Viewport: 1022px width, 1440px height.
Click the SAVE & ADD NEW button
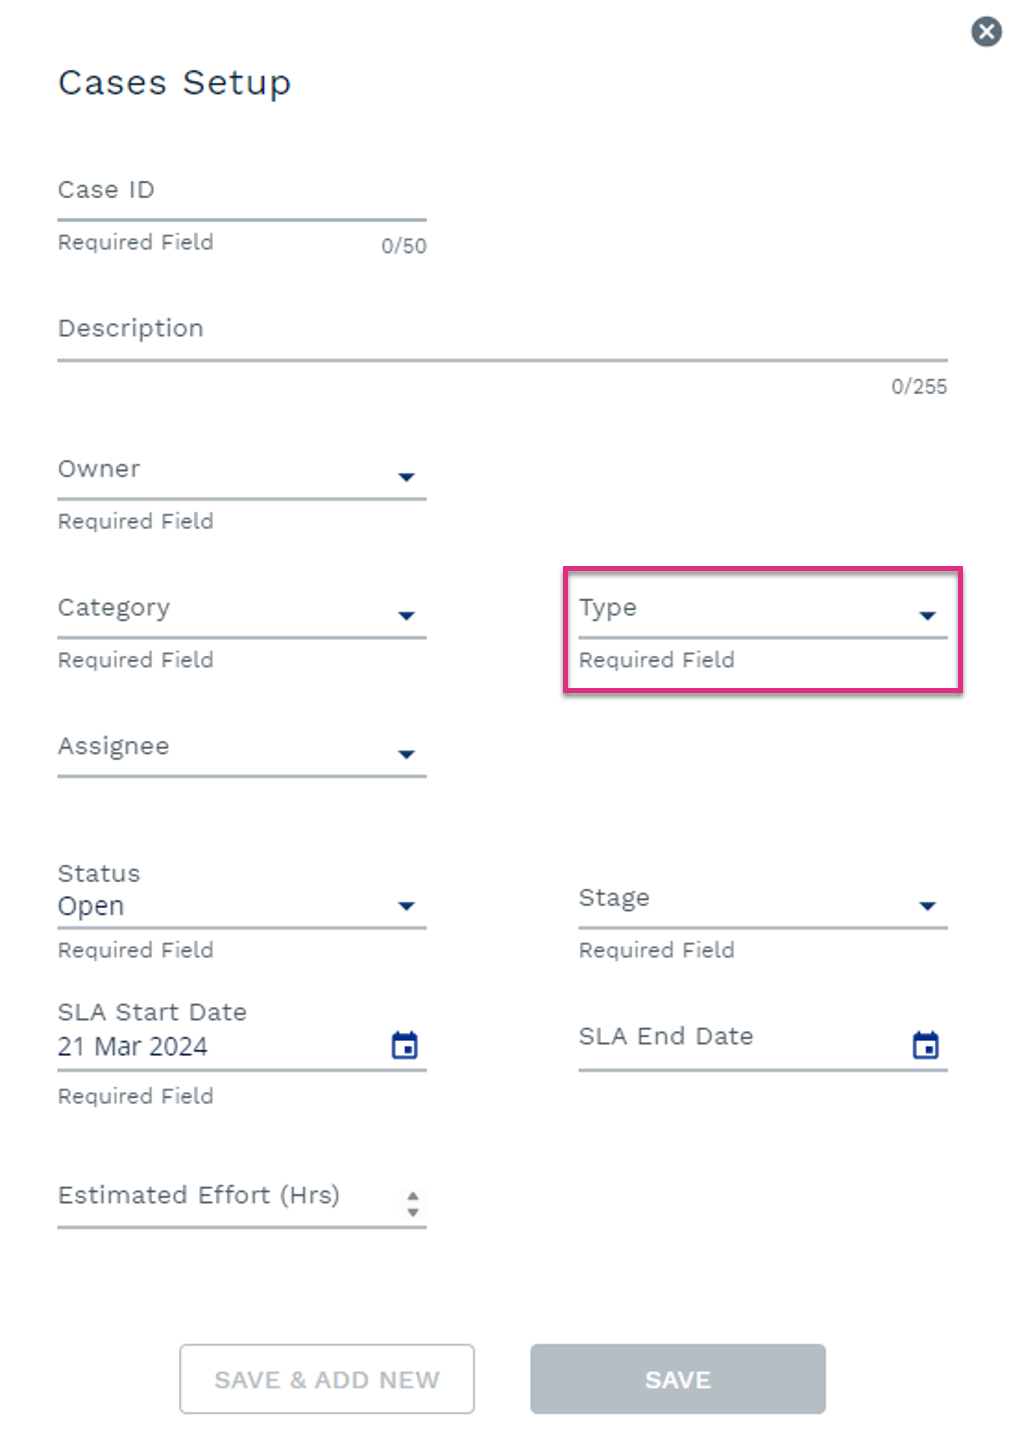327,1379
